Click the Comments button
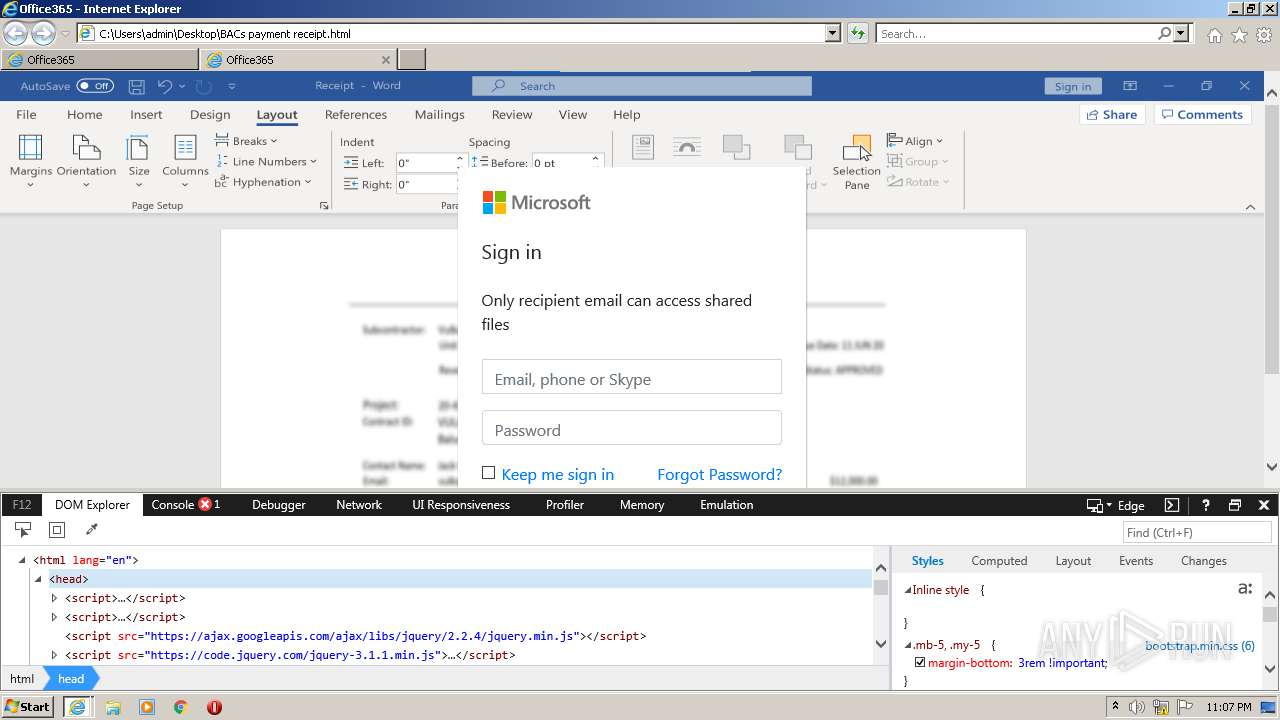 point(1204,114)
